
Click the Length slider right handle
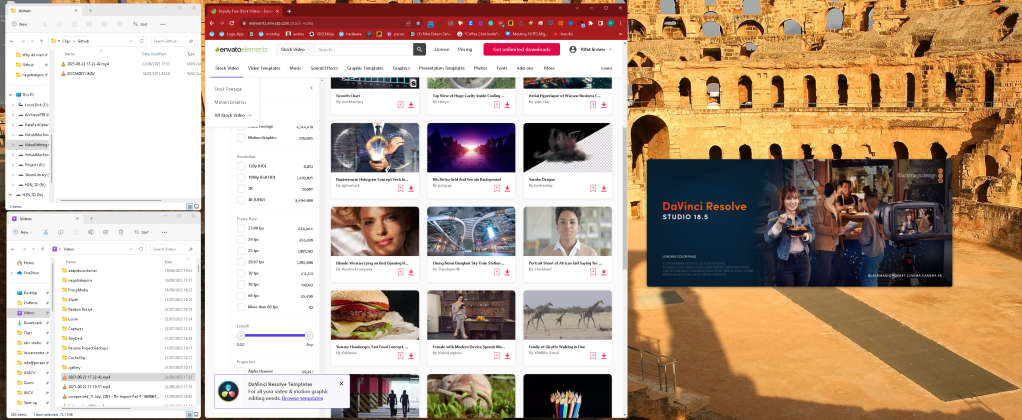[x=309, y=335]
